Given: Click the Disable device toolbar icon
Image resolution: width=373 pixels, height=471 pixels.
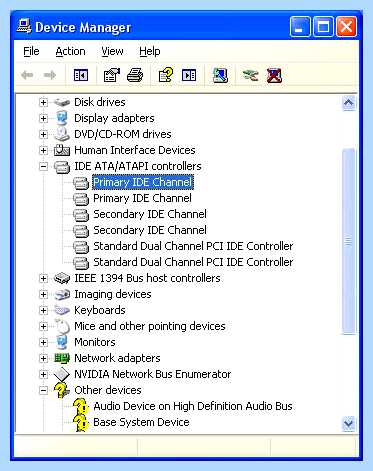Looking at the screenshot, I should (x=251, y=75).
